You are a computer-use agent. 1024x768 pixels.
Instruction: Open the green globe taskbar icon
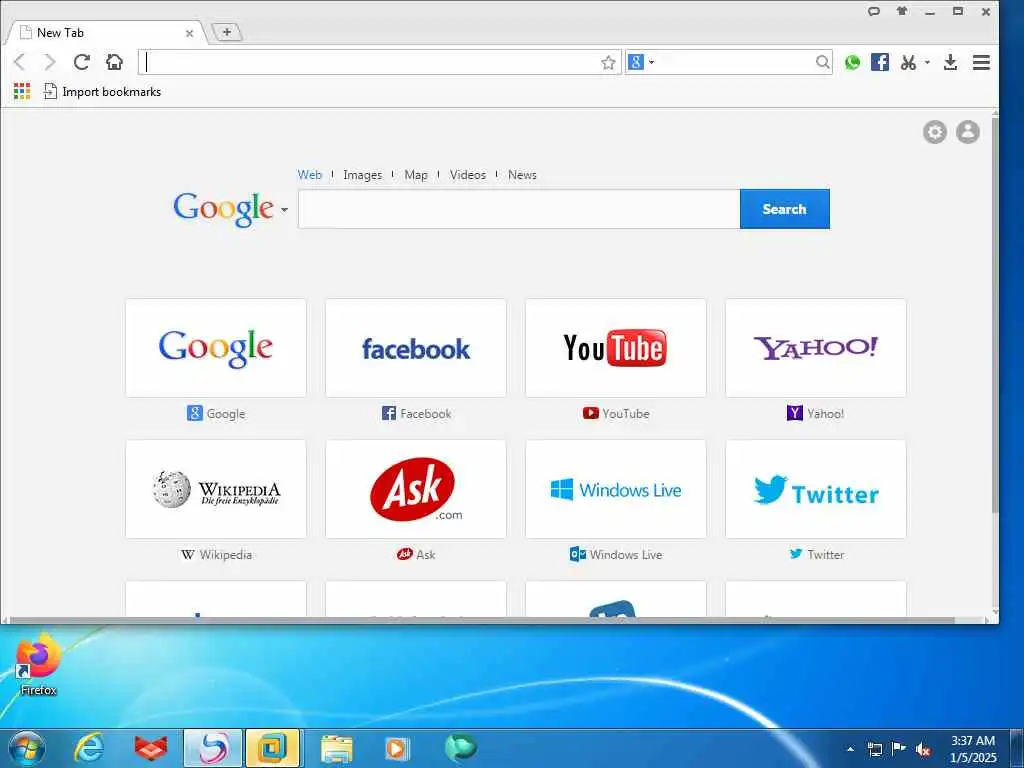461,748
